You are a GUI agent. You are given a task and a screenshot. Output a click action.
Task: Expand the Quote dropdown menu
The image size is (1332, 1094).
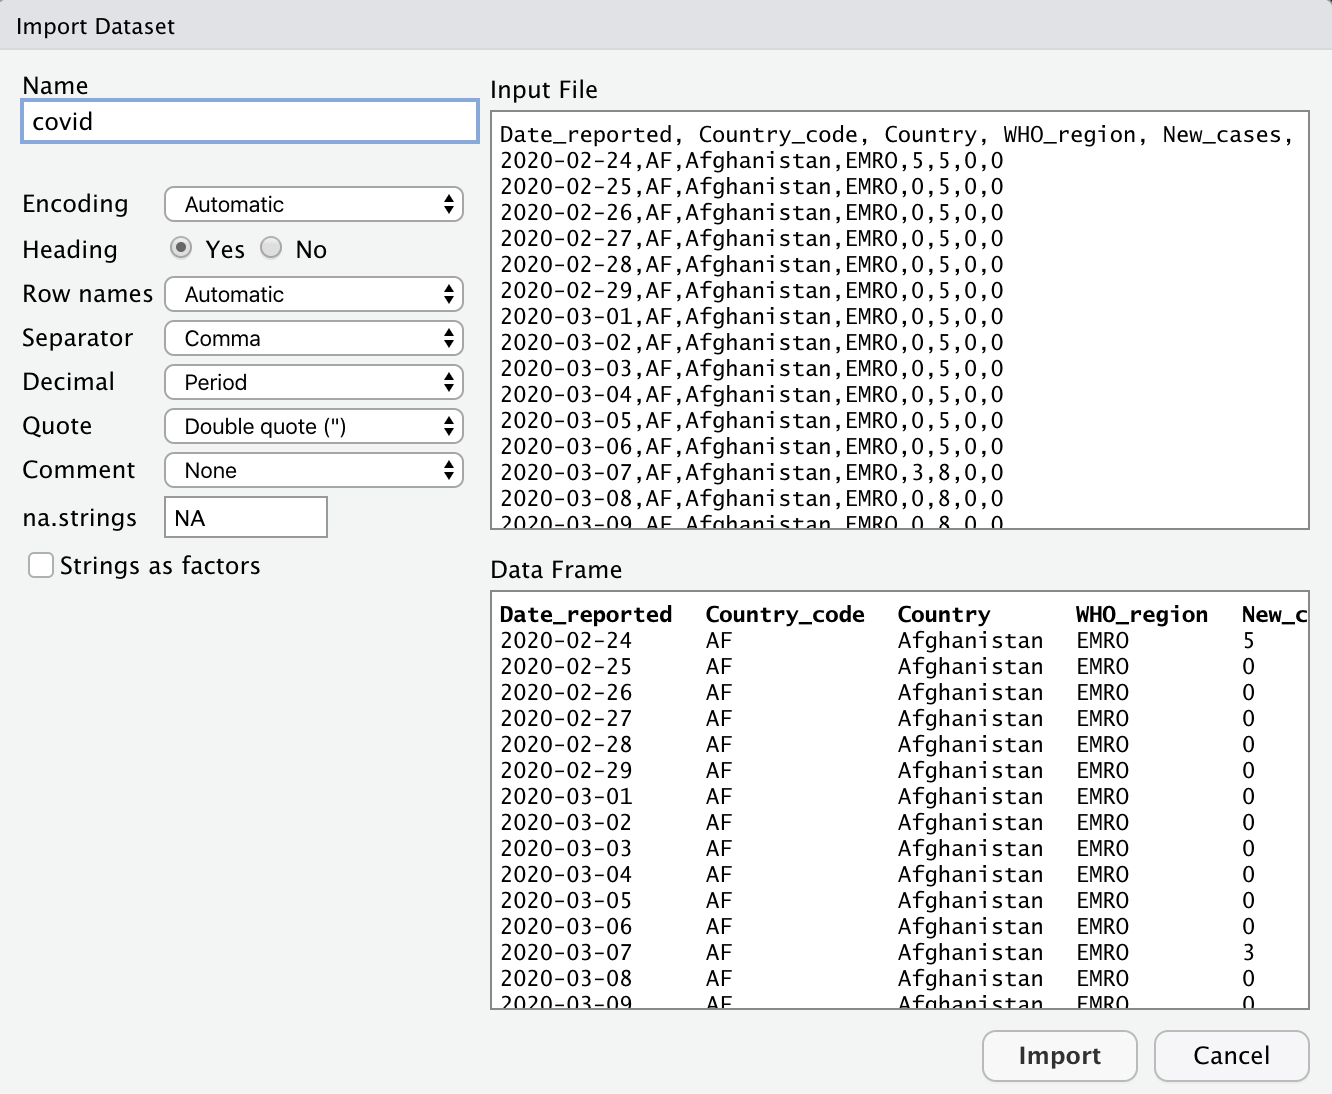(313, 427)
